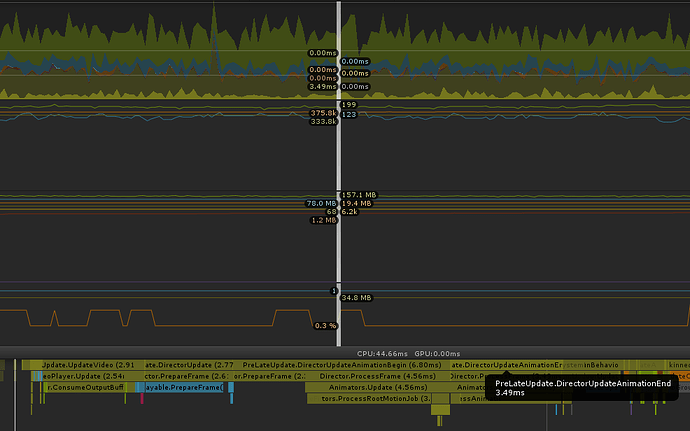The width and height of the screenshot is (690, 431).
Task: Select the blue ayable.PrepareFrame( bar
Action: tap(184, 387)
